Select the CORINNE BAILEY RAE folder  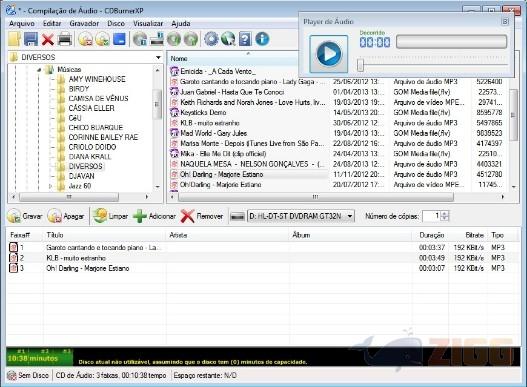click(103, 138)
